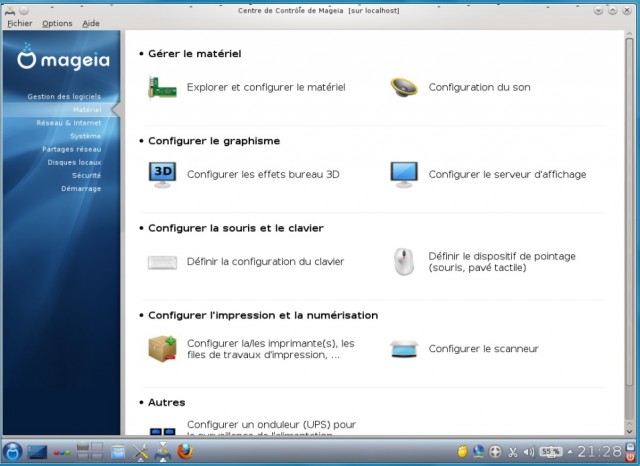
Task: Open Définir le dispositif de pointage
Action: (x=502, y=262)
